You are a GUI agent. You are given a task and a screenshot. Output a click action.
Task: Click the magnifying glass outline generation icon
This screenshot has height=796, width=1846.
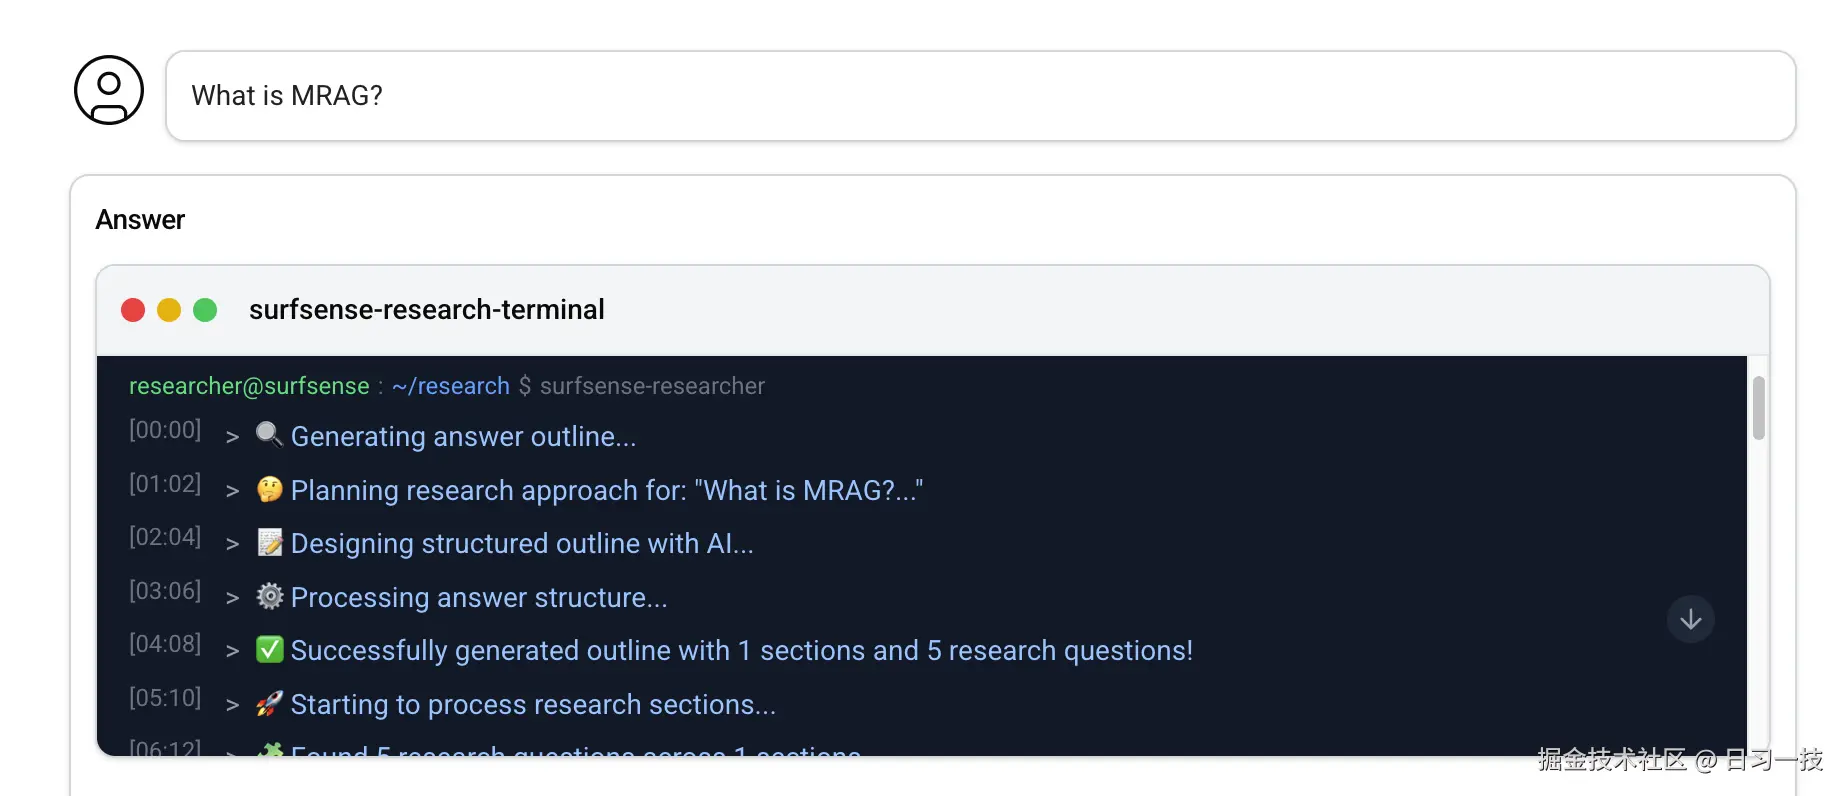click(268, 434)
